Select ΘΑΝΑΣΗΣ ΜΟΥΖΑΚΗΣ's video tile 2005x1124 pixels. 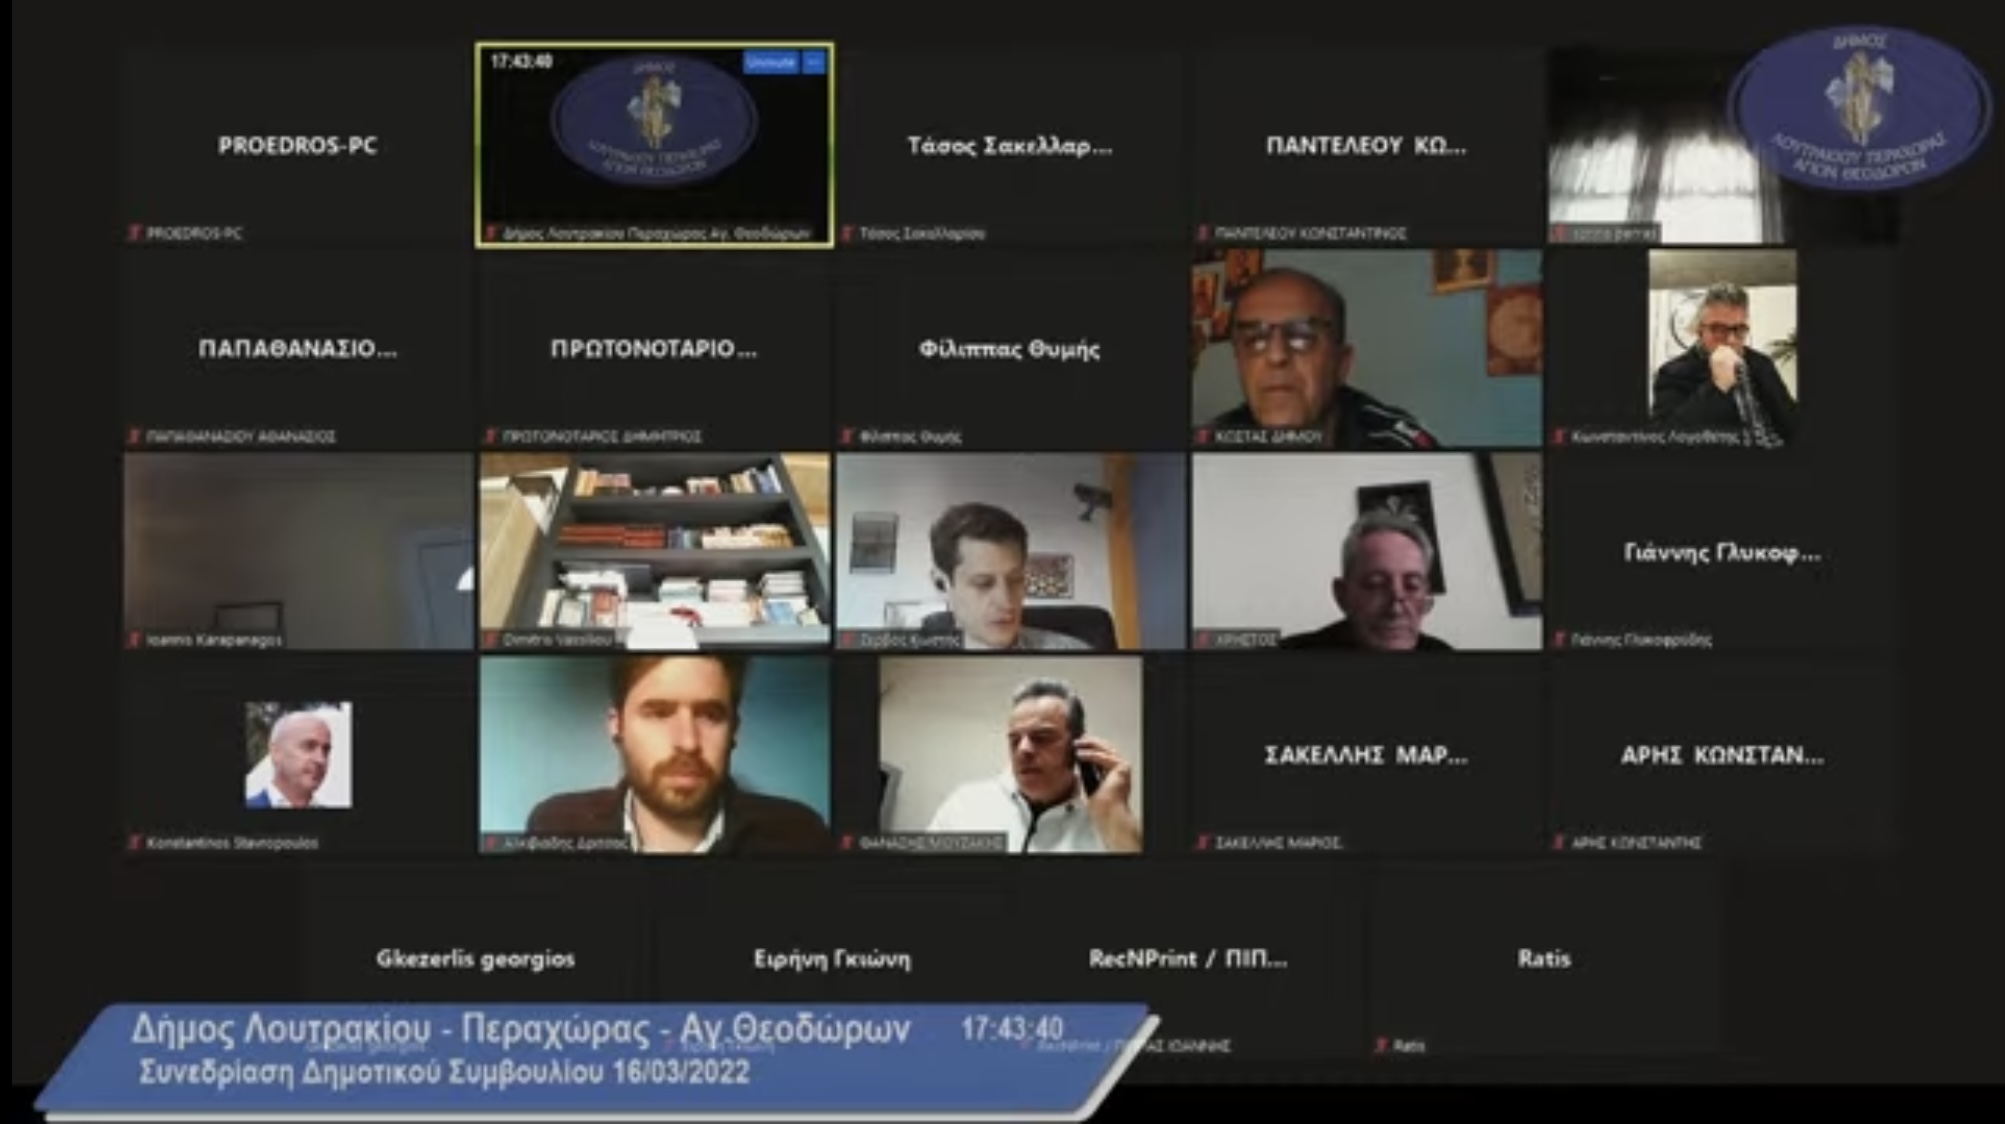pyautogui.click(x=1010, y=754)
